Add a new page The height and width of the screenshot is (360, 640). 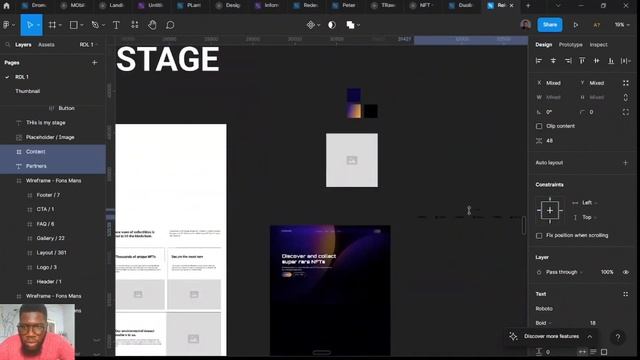click(95, 62)
